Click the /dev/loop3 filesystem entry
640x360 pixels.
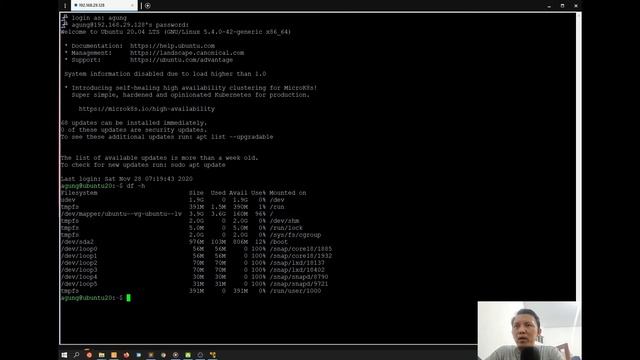tap(79, 270)
